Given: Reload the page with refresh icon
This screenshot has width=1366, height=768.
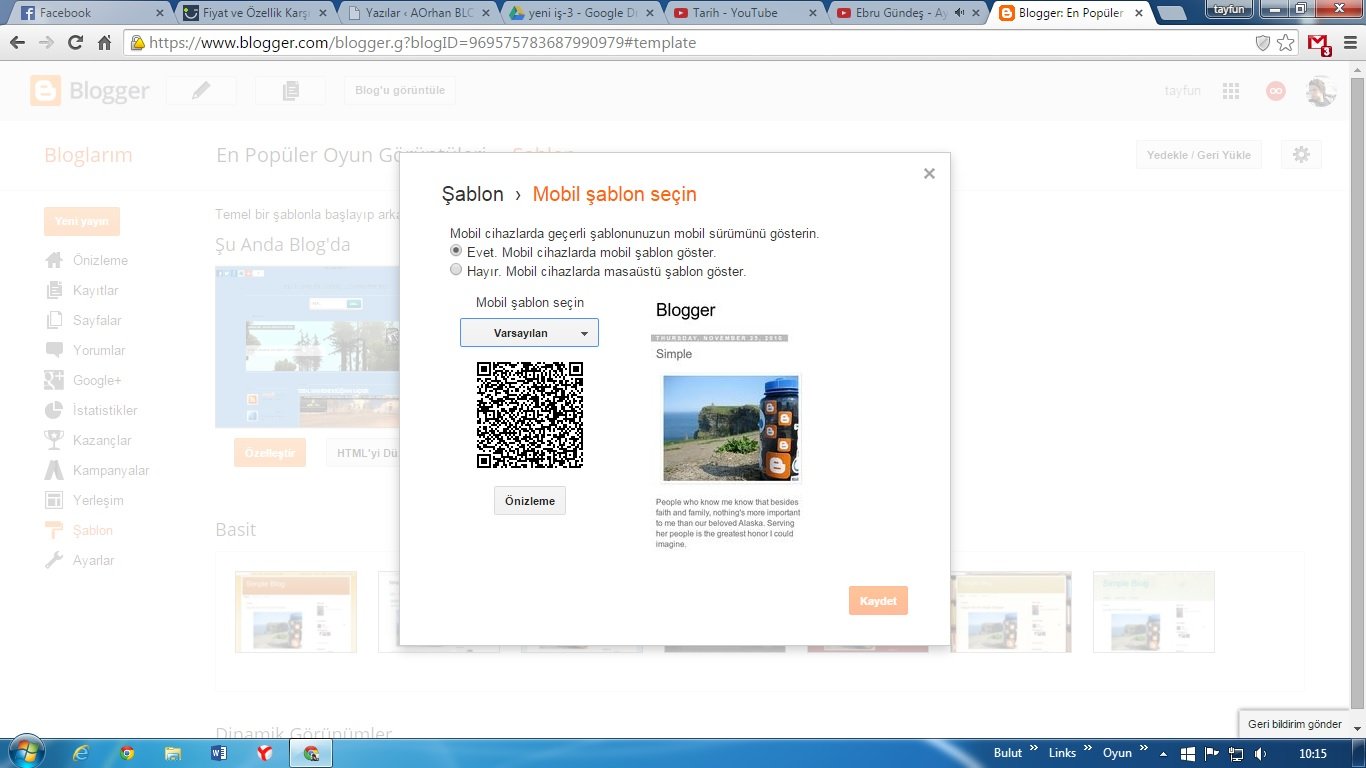Looking at the screenshot, I should point(75,43).
